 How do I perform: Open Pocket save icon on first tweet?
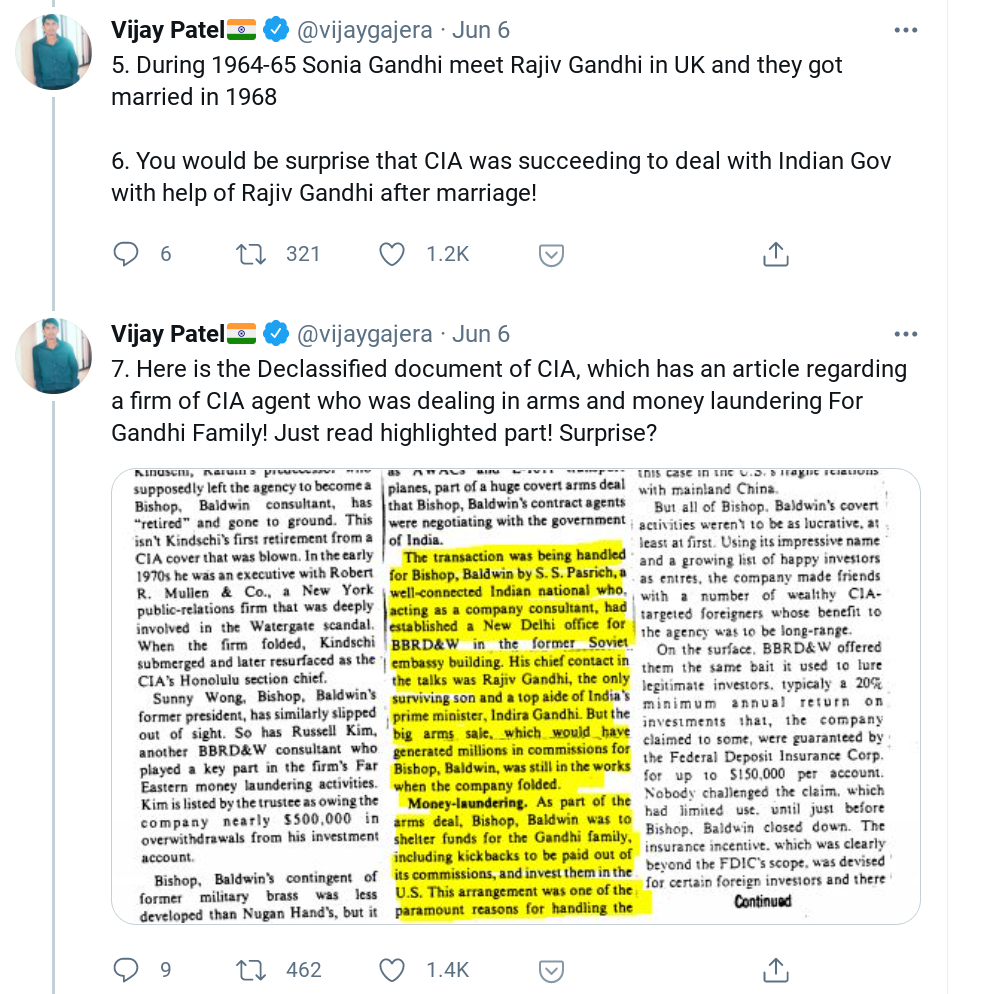coord(551,255)
